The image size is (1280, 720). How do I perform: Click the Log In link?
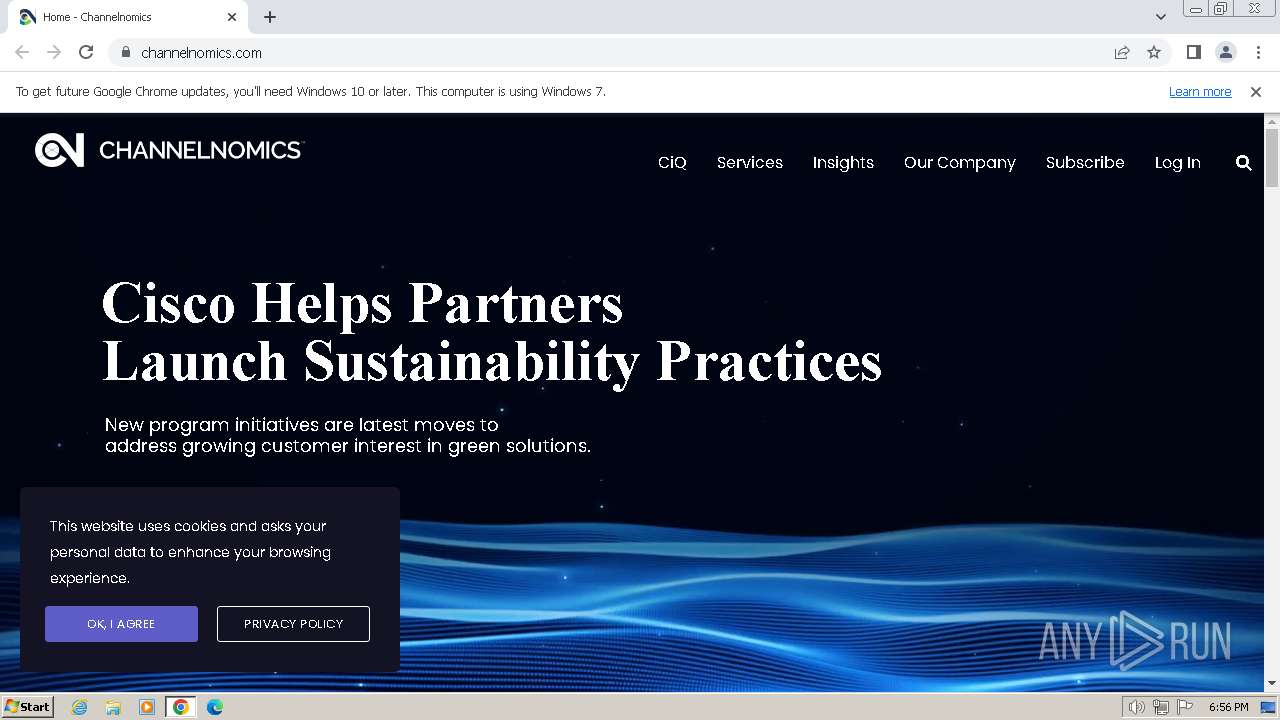click(x=1178, y=162)
